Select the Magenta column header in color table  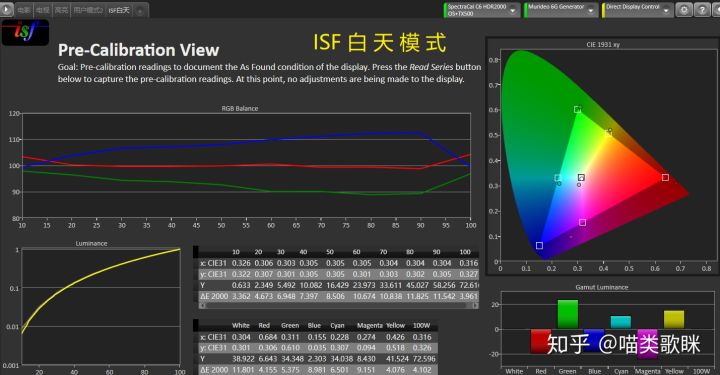(370, 325)
